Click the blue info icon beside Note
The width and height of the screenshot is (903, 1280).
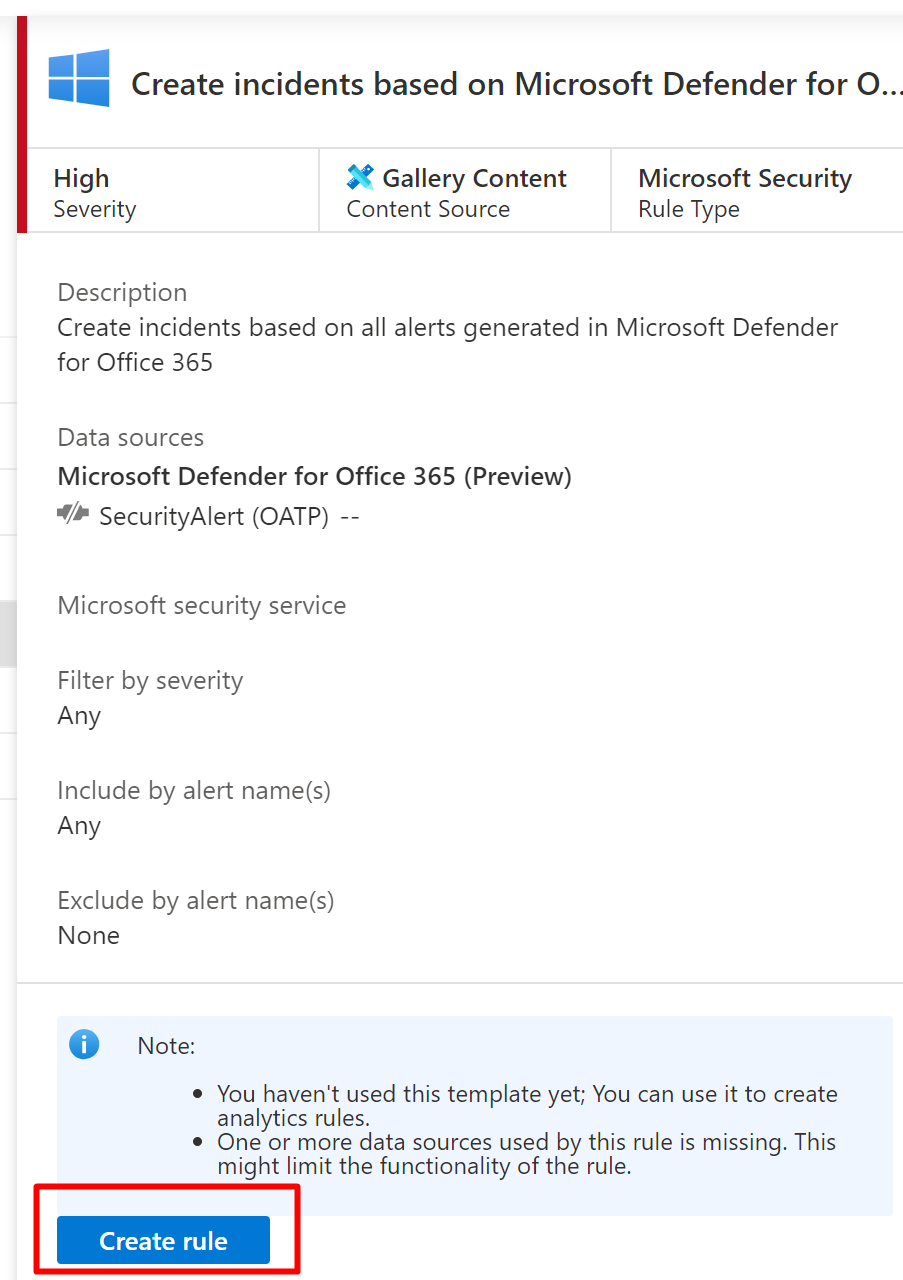[84, 1045]
